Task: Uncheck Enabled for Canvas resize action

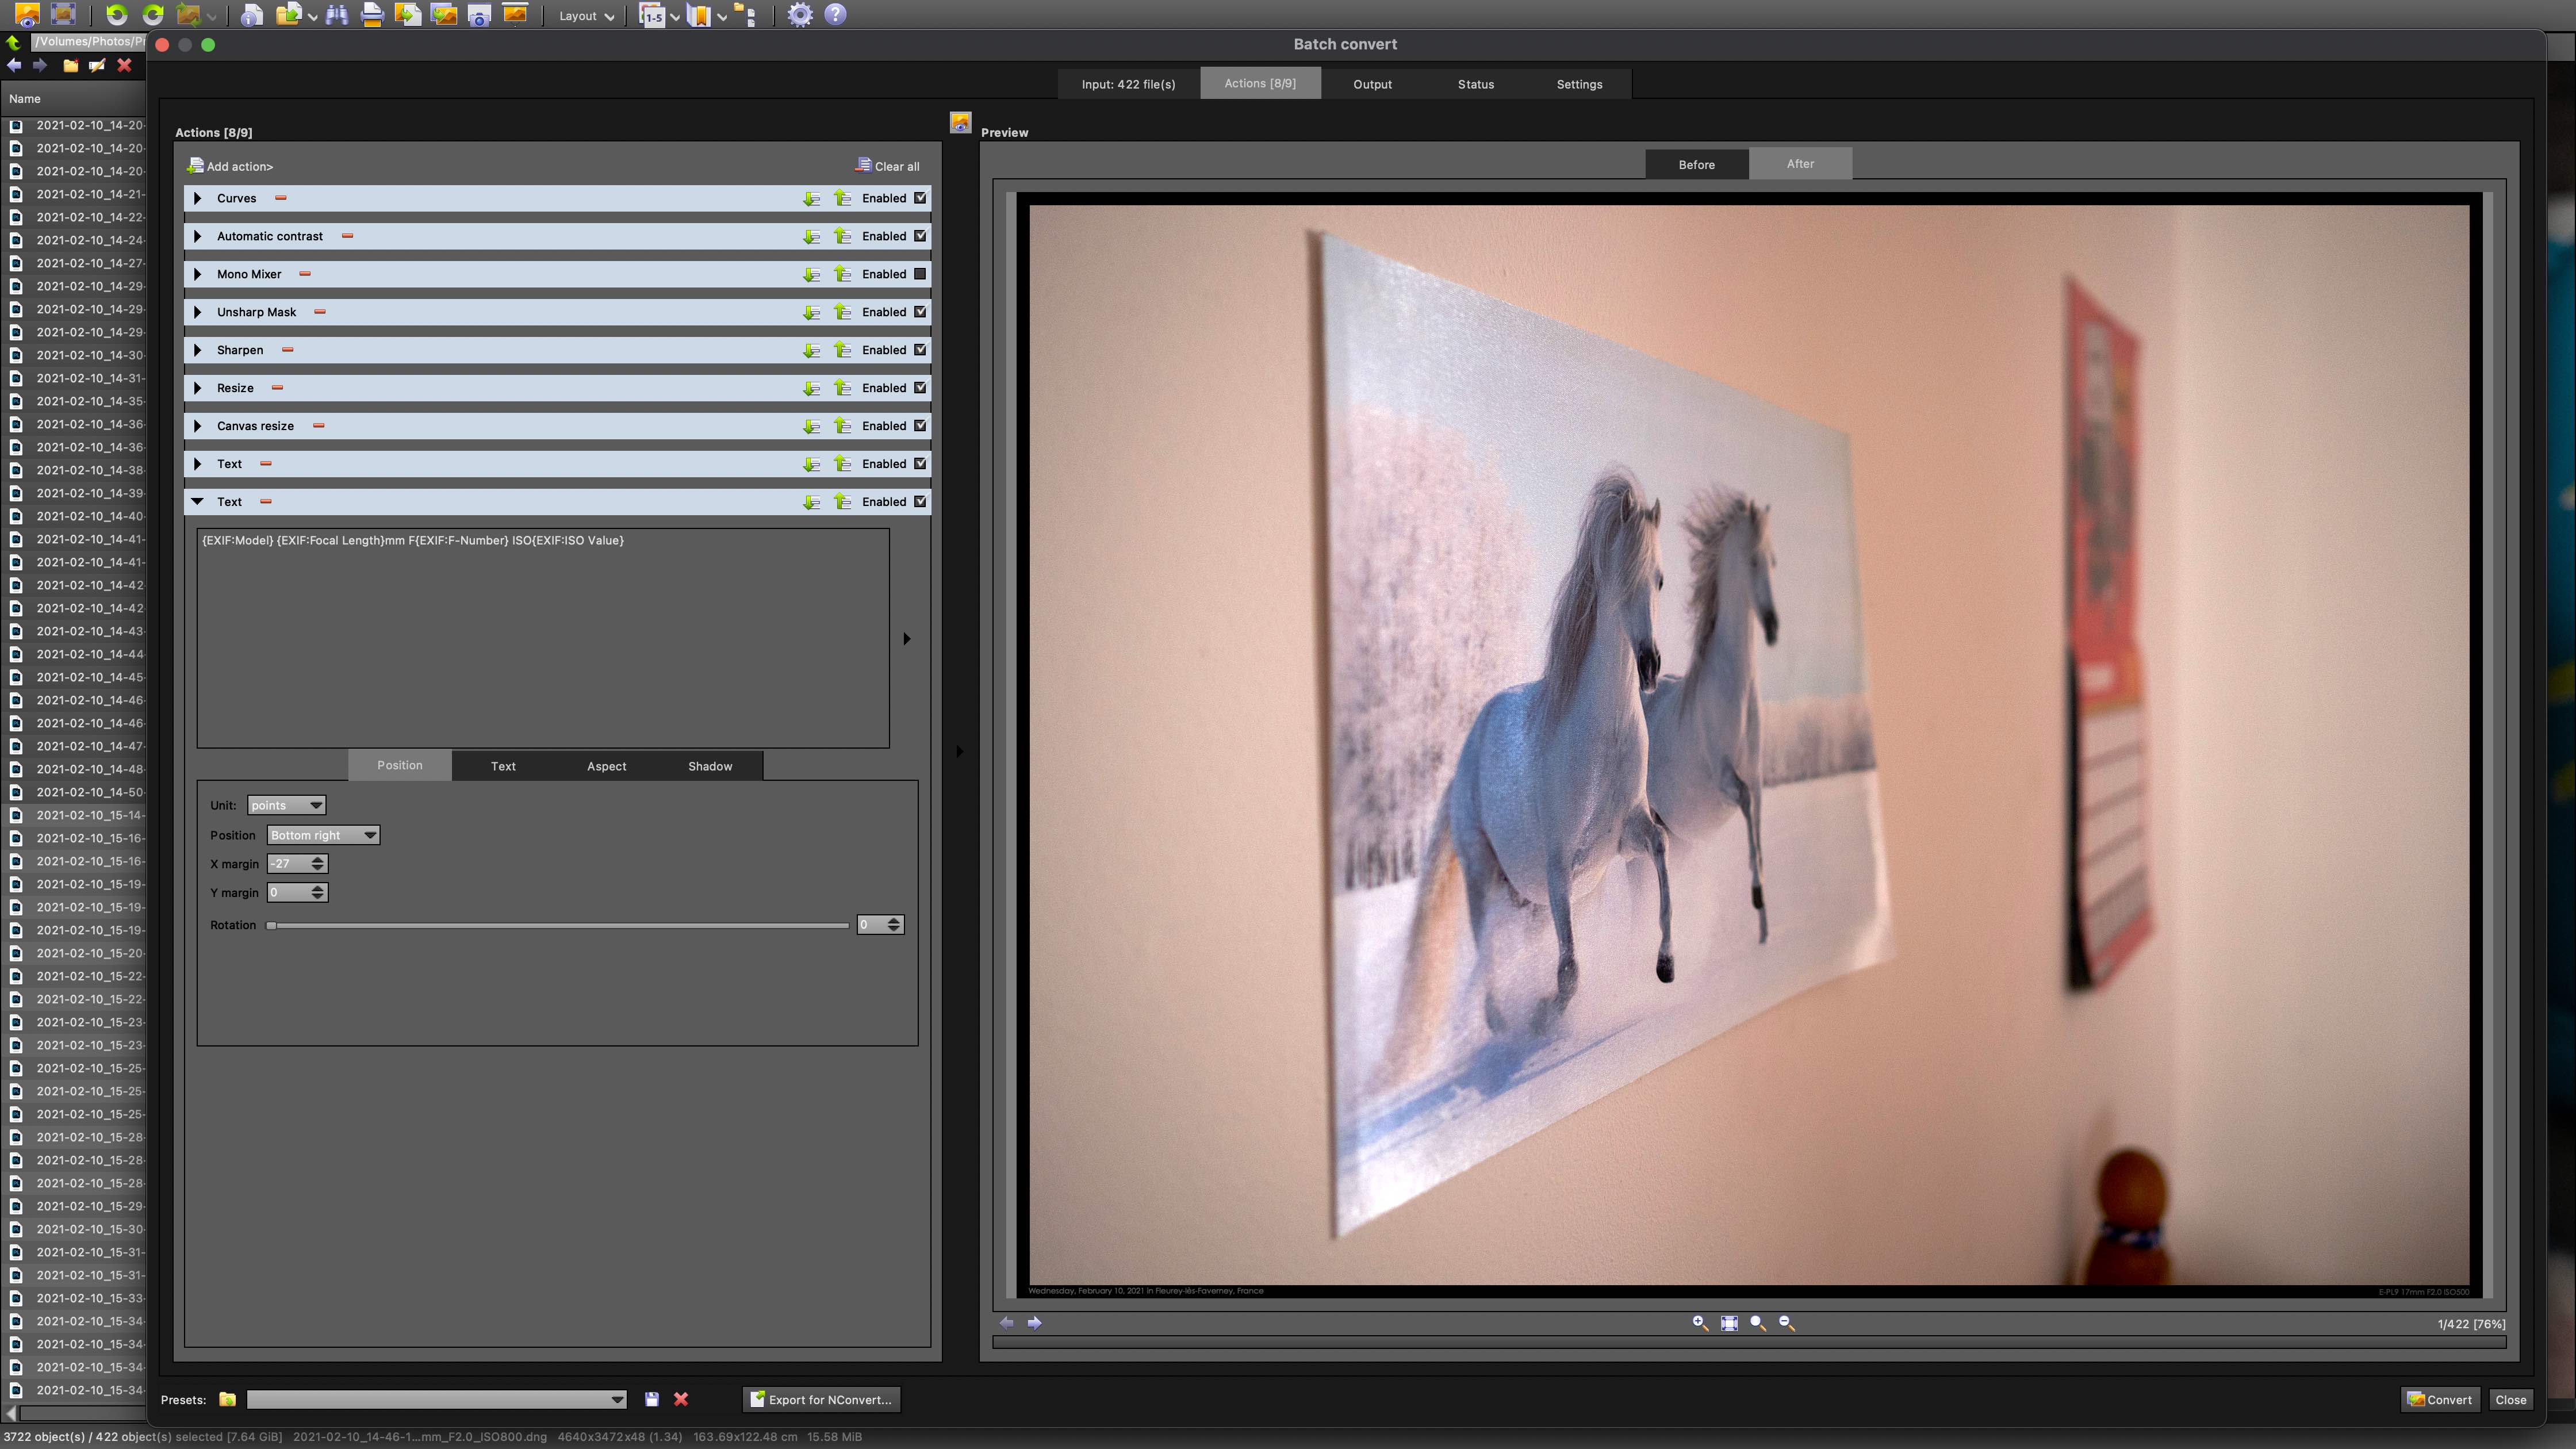Action: [x=920, y=426]
